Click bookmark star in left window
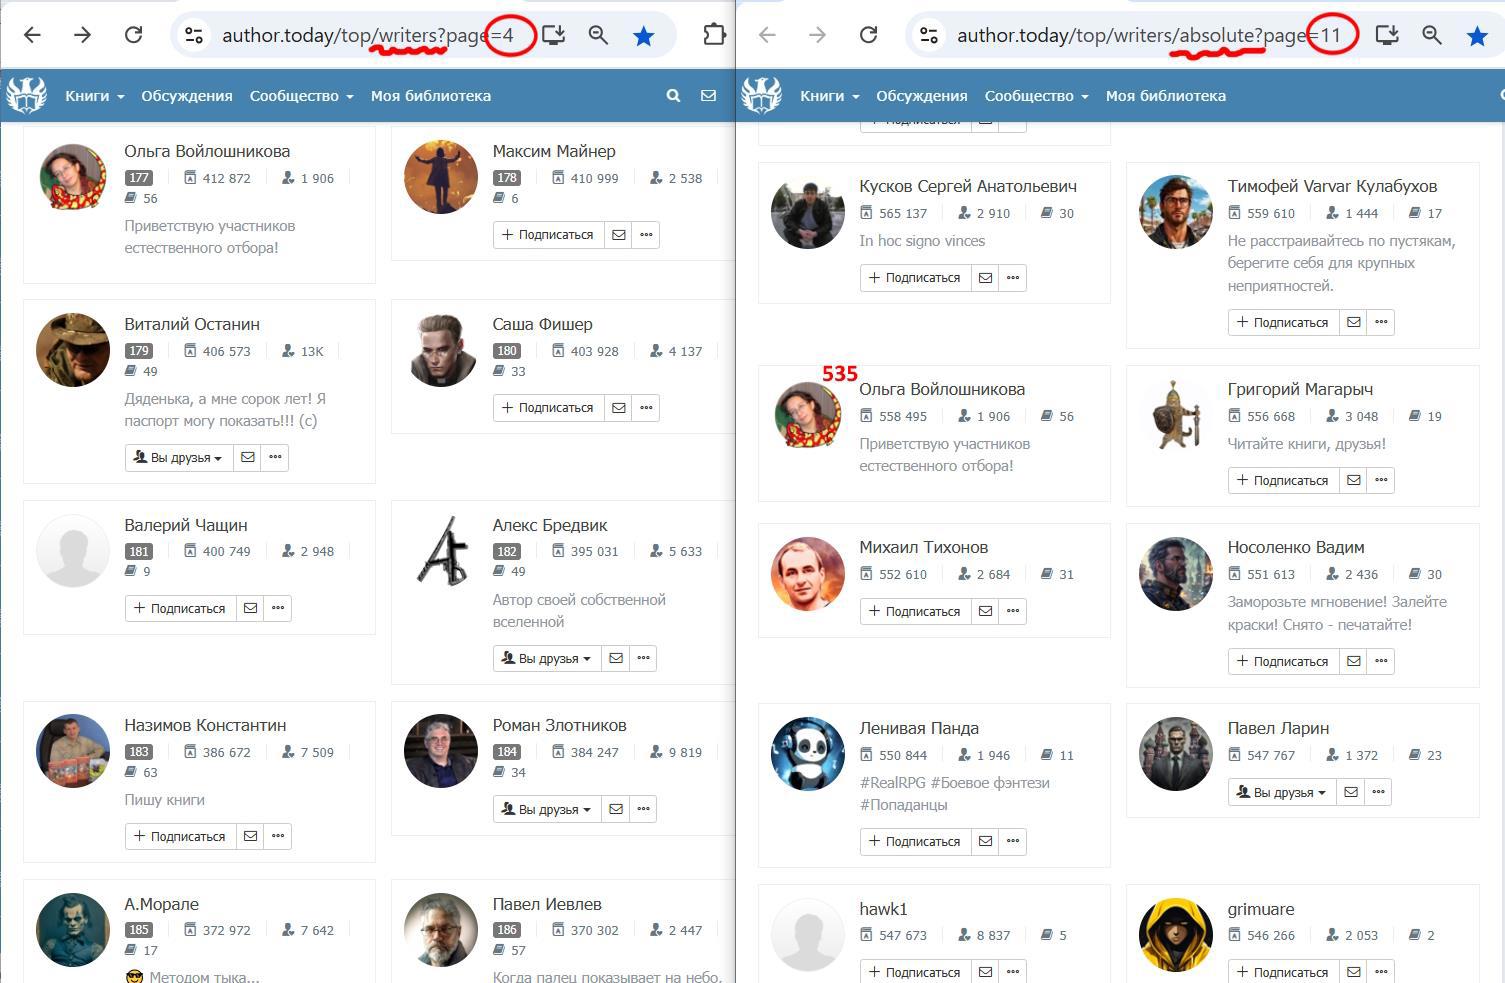 point(644,36)
